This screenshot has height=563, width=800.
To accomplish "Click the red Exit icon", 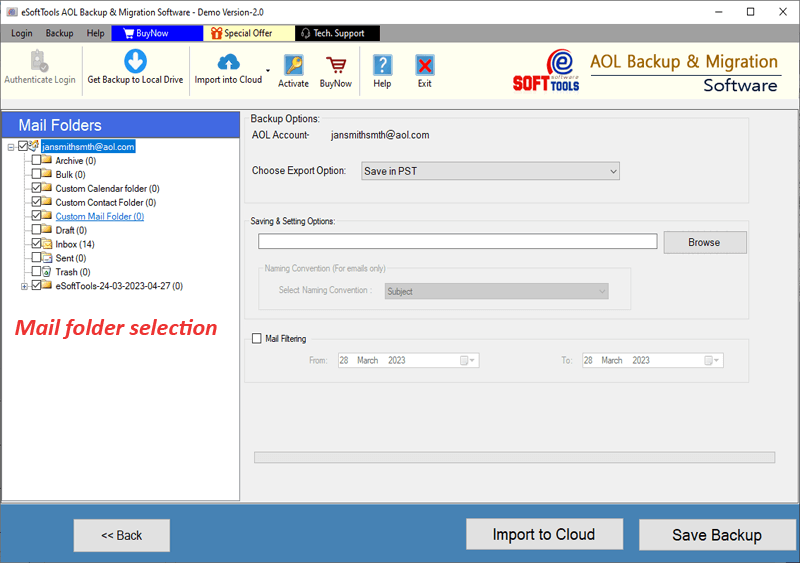I will point(424,65).
